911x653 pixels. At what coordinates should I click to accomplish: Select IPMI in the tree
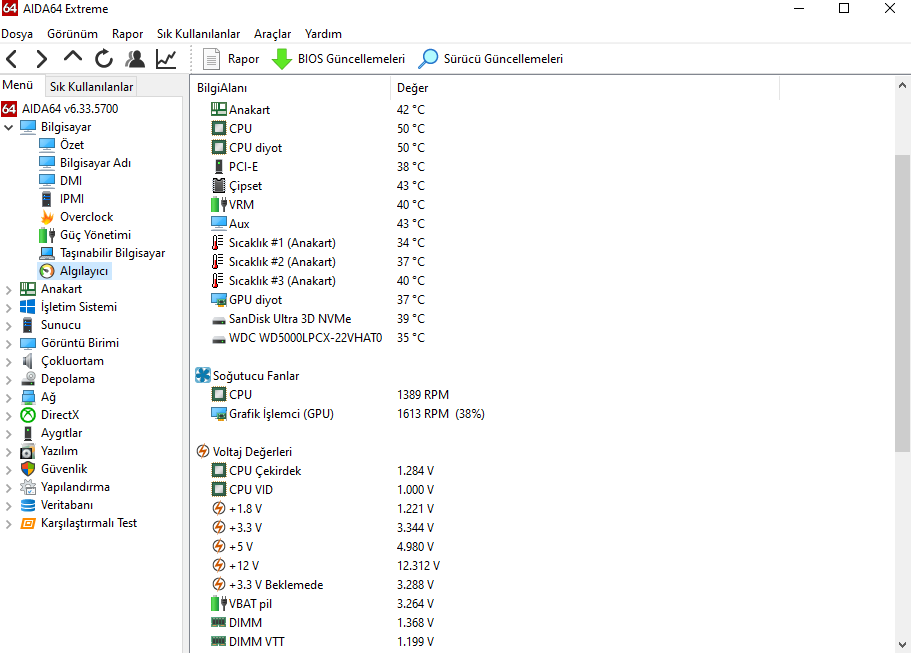pyautogui.click(x=71, y=199)
